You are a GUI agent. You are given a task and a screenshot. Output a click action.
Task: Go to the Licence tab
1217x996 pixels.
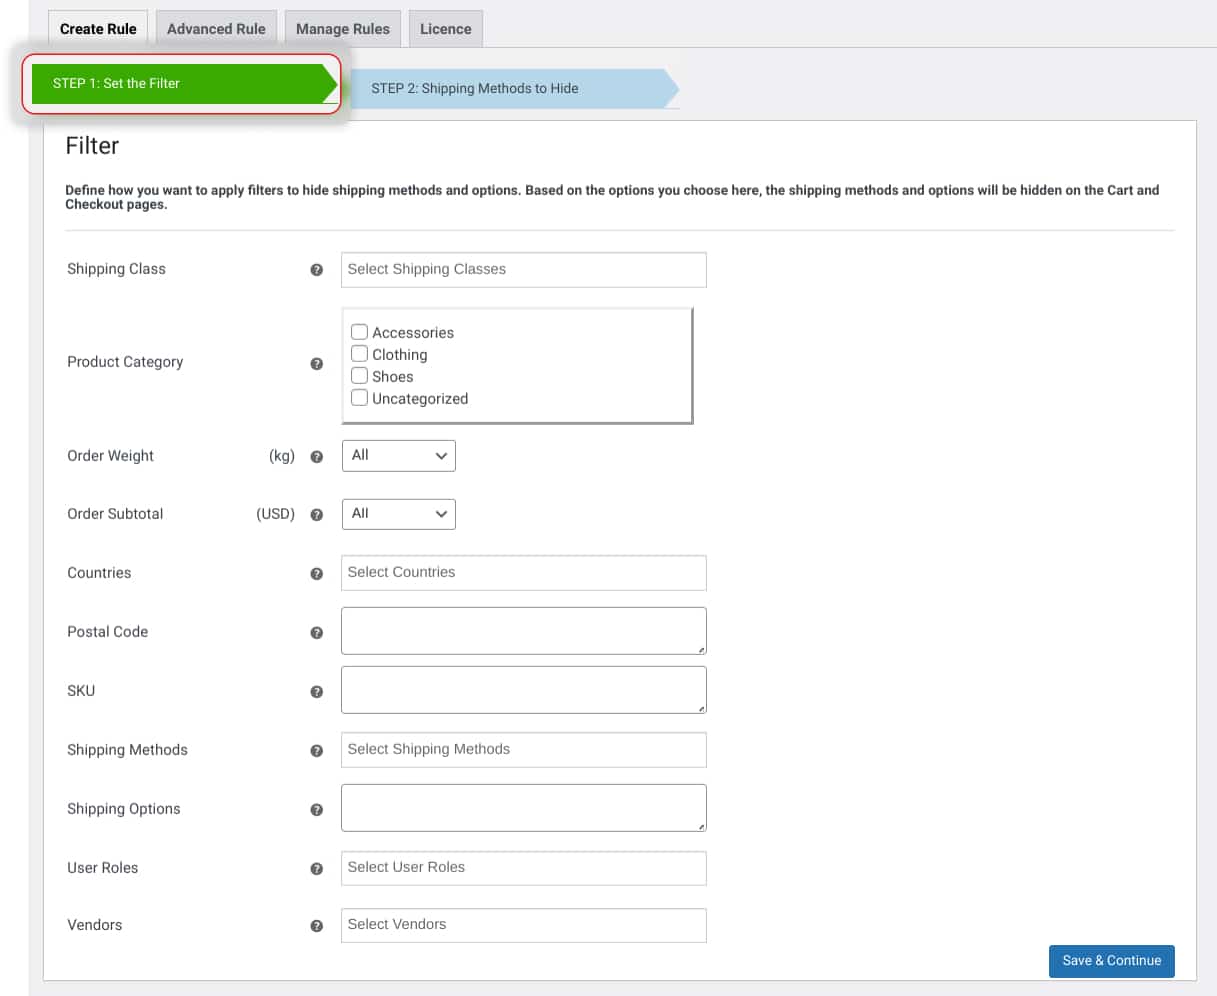[446, 29]
